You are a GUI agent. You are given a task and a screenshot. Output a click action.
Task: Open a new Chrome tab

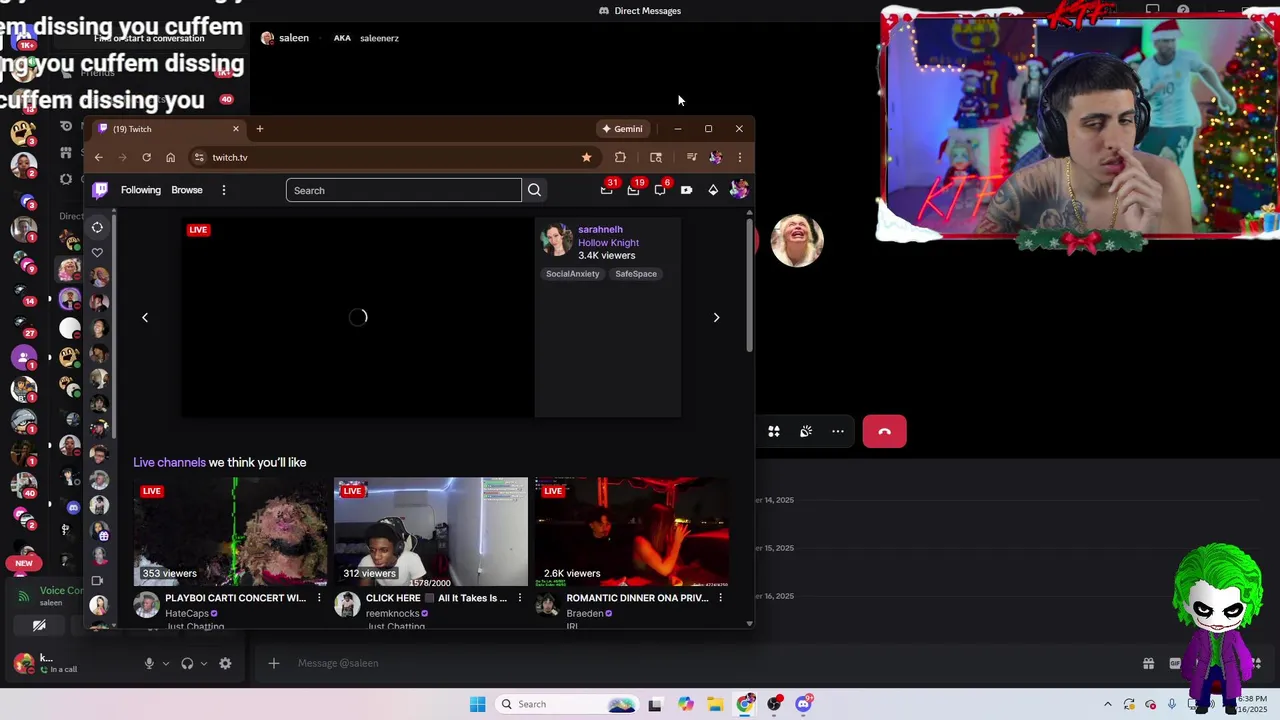coord(260,128)
